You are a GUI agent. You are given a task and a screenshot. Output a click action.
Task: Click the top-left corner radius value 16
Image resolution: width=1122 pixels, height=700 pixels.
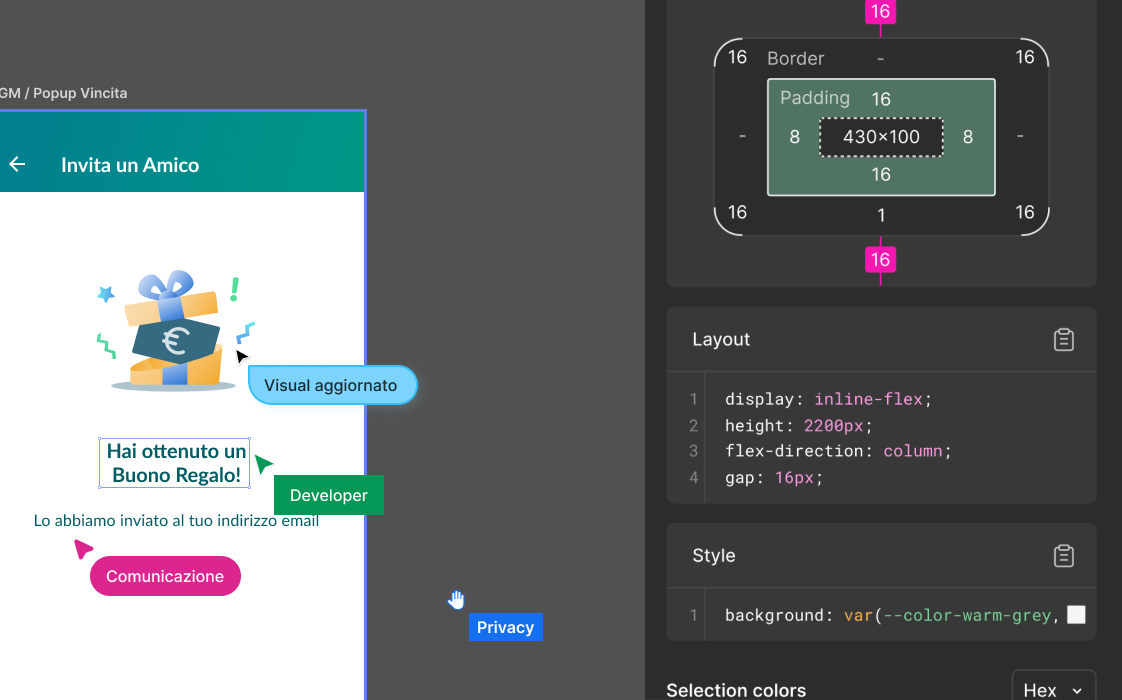pos(737,57)
